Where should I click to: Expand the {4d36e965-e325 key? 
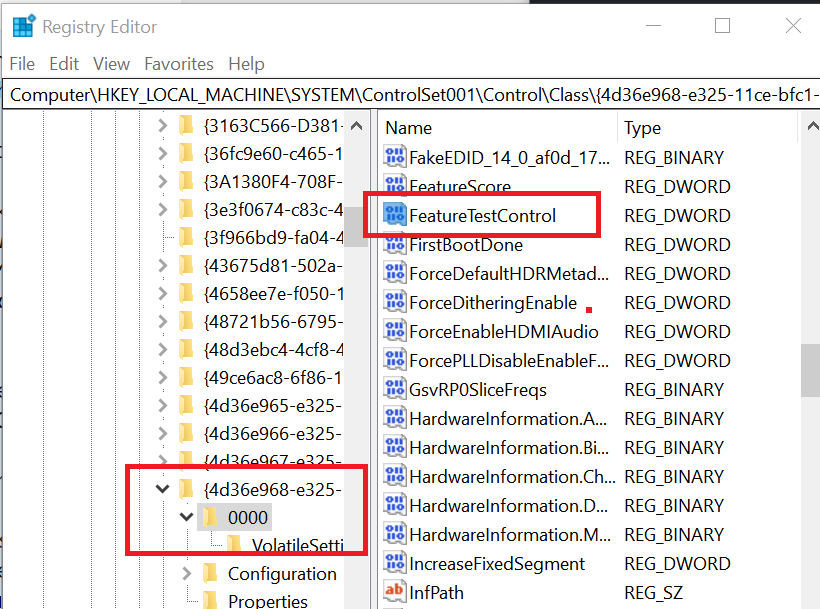(163, 405)
